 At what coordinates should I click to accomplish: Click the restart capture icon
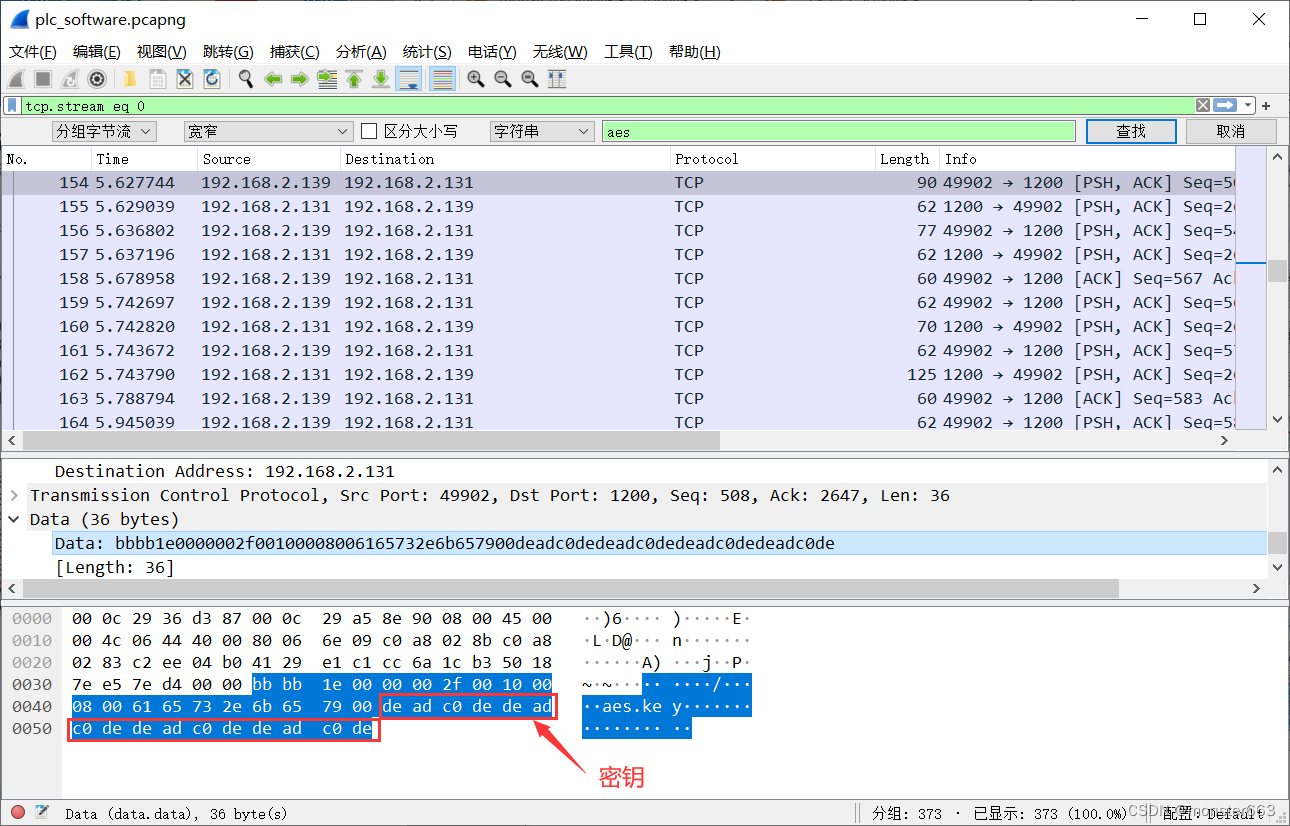tap(70, 79)
